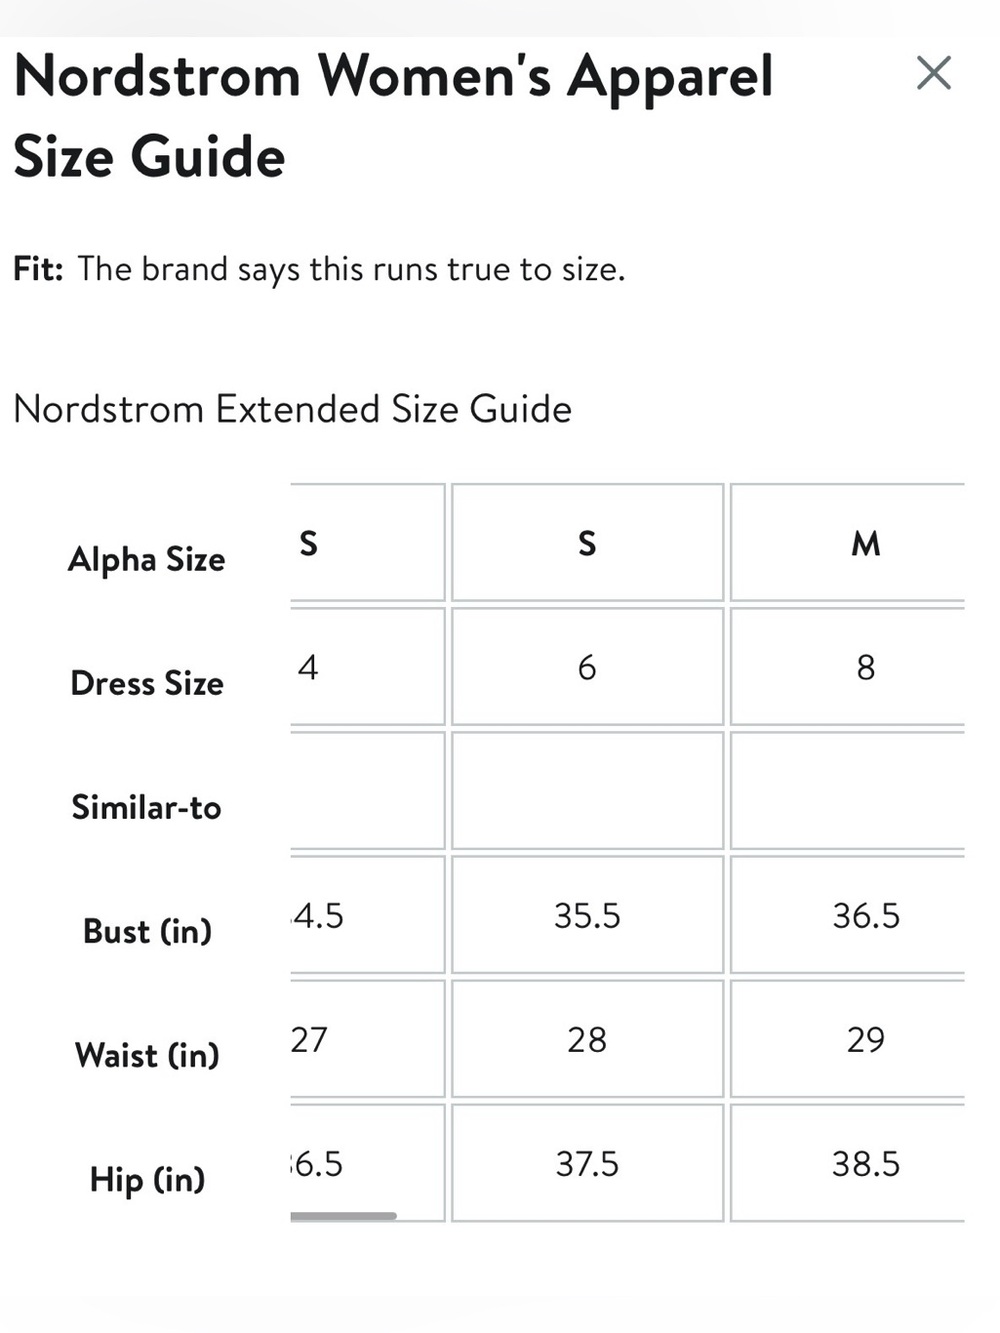Select the dress size 8 cell
Viewport: 1000px width, 1333px height.
[x=848, y=667]
